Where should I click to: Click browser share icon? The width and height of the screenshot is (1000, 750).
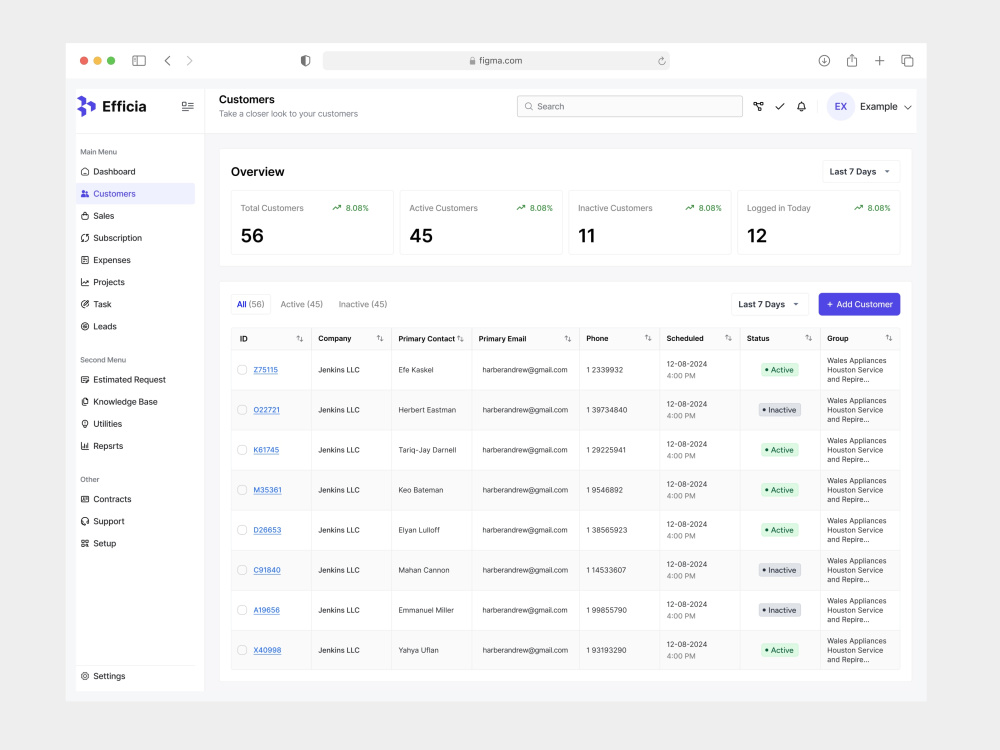pos(852,61)
